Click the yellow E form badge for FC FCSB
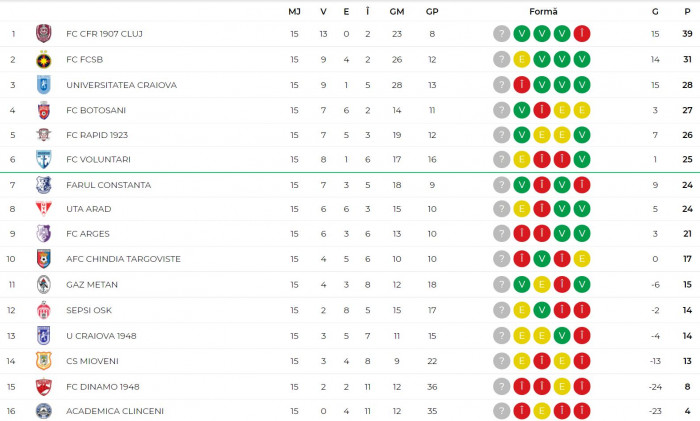 [x=522, y=59]
